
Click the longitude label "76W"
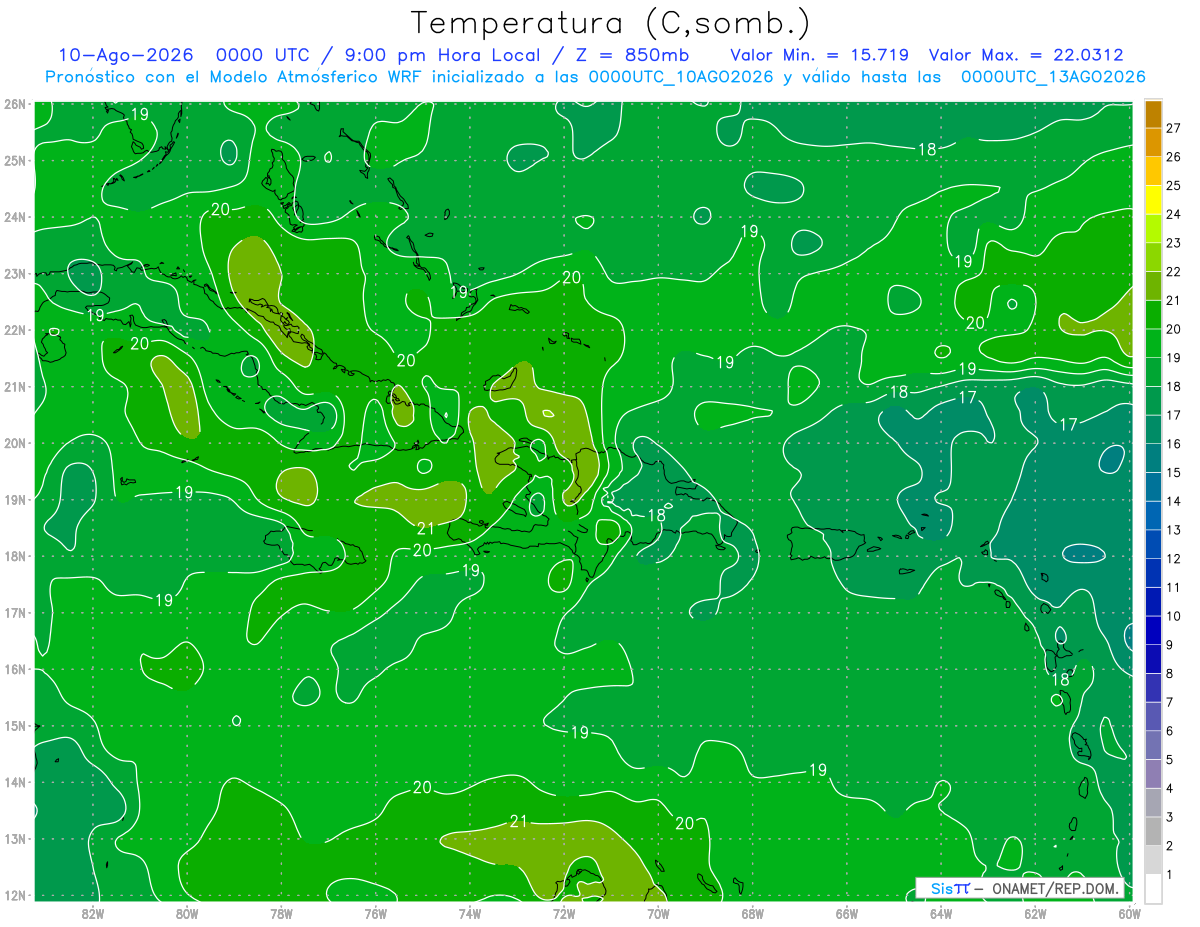point(375,913)
